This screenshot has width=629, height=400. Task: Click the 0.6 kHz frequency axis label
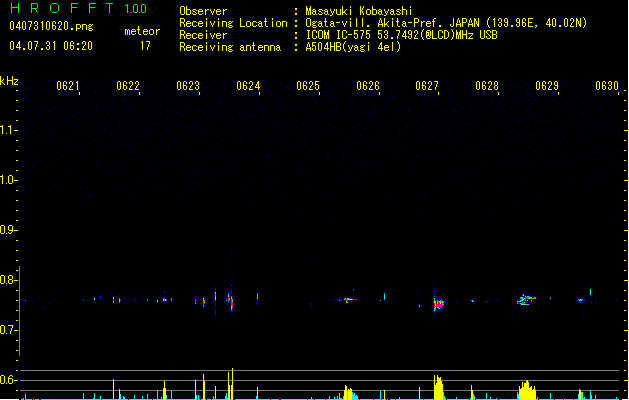click(8, 380)
